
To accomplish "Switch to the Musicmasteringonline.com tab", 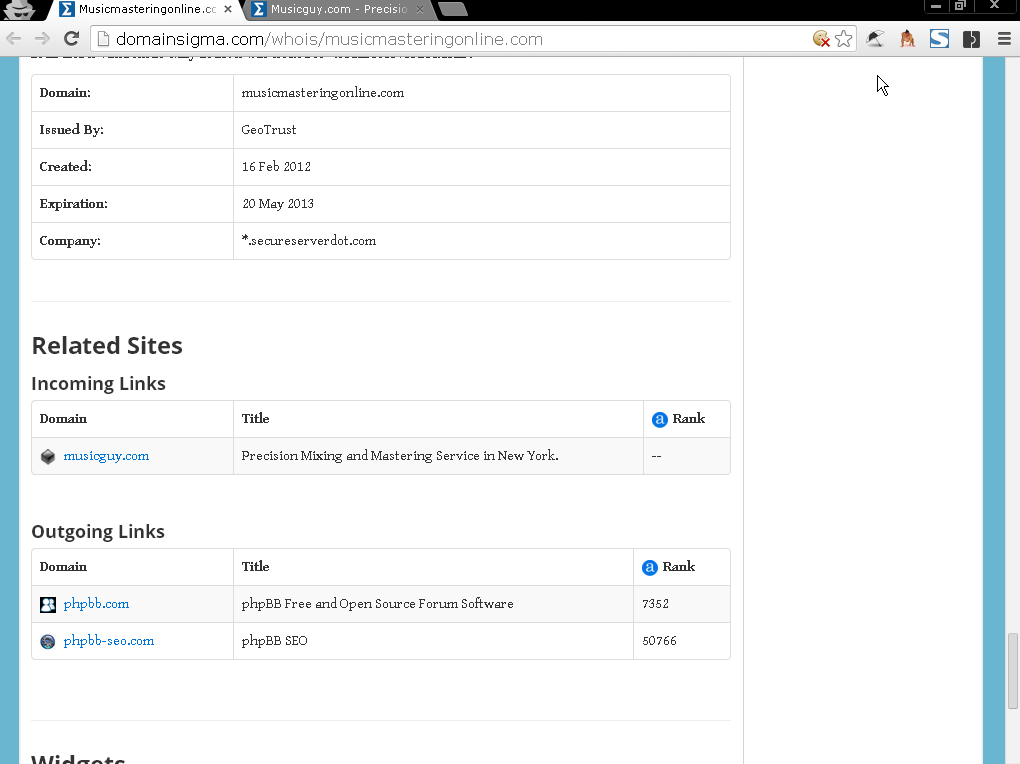I will pos(144,9).
